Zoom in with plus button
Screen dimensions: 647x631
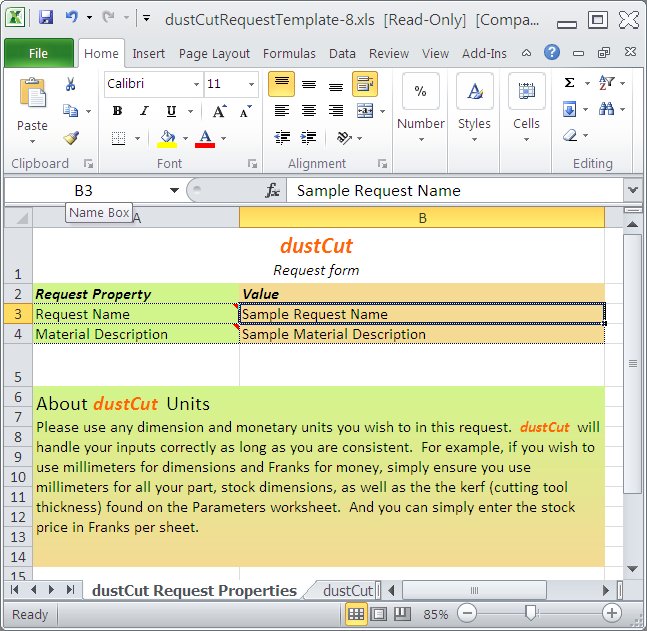[x=612, y=614]
